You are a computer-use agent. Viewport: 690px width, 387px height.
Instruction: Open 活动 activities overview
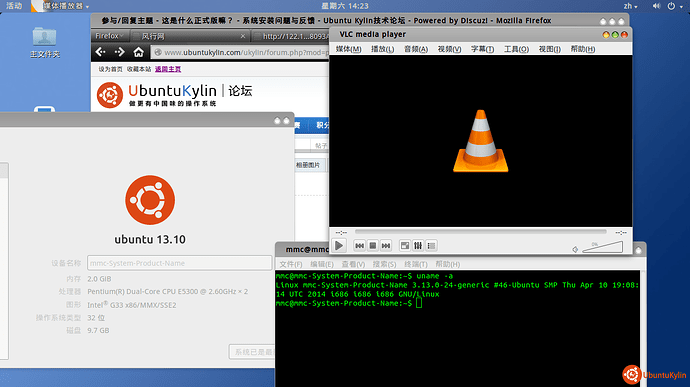(x=14, y=6)
